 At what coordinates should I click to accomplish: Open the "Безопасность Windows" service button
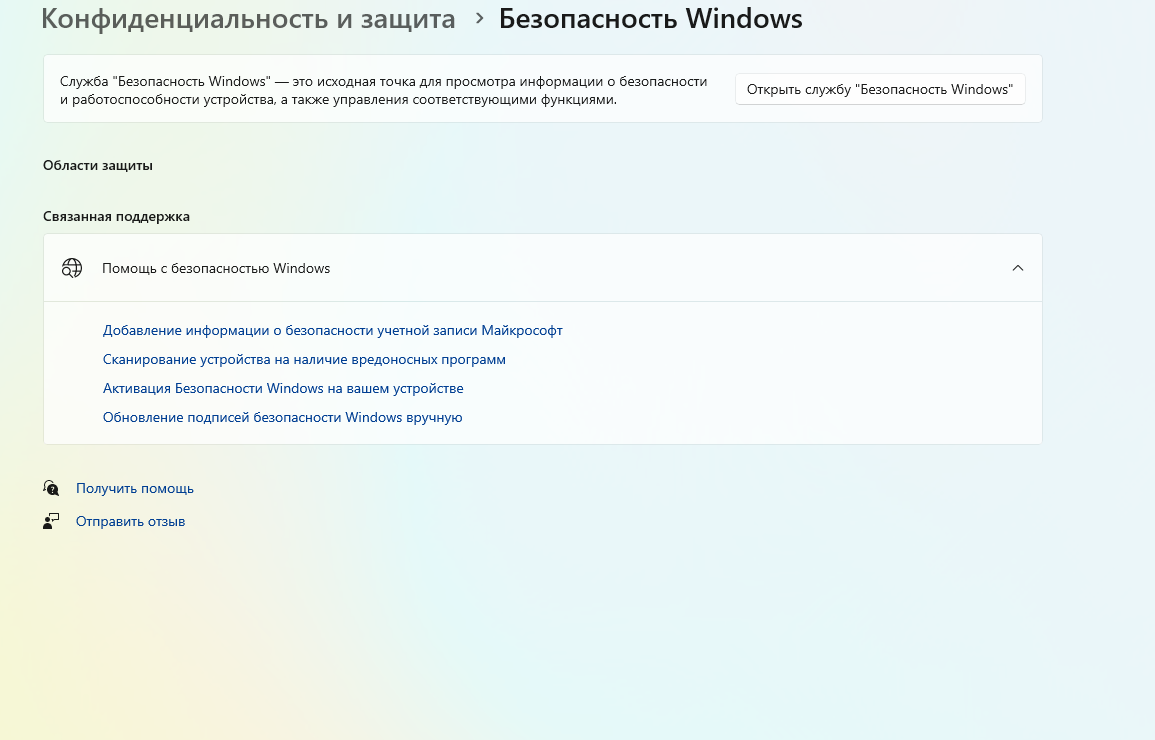click(x=880, y=89)
